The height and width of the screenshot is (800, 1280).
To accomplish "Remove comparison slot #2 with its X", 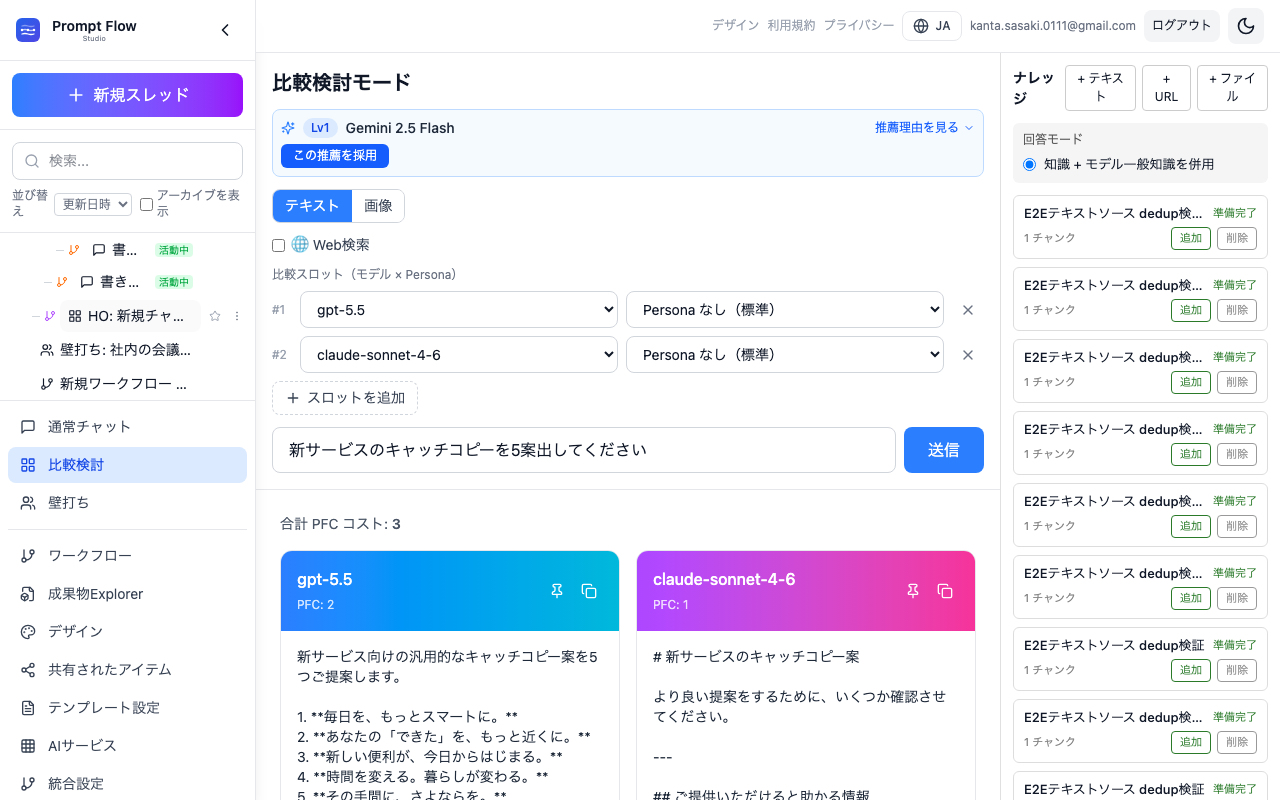I will tap(968, 355).
